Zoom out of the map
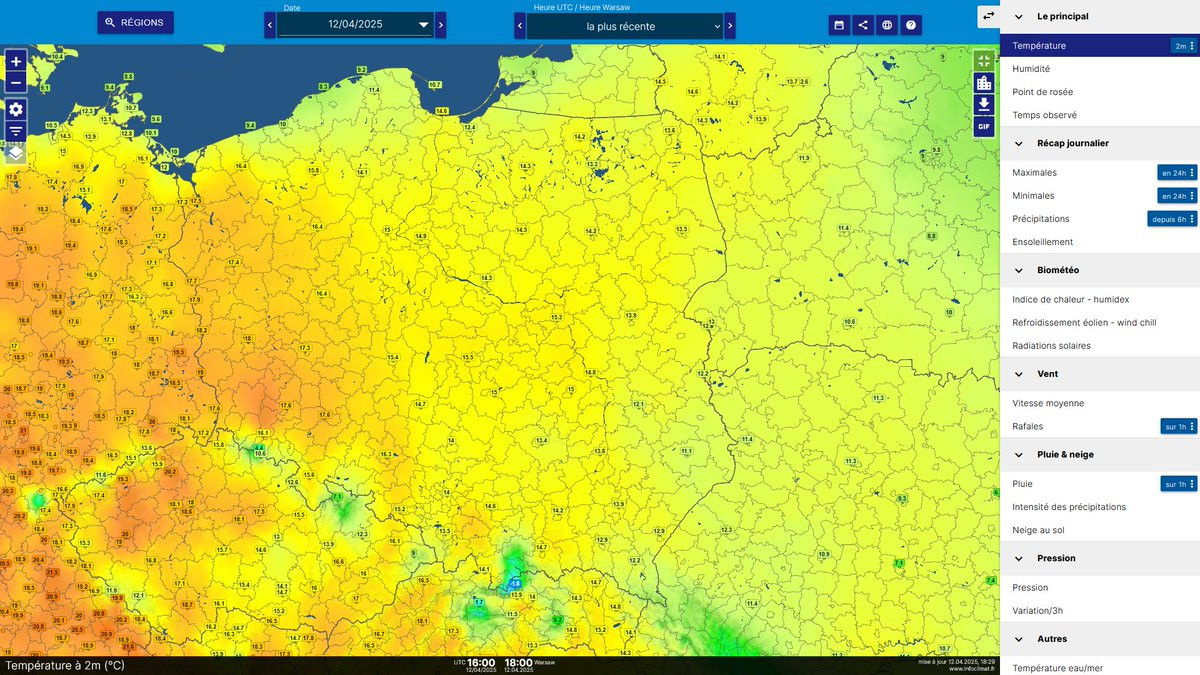Viewport: 1200px width, 675px height. (x=16, y=82)
